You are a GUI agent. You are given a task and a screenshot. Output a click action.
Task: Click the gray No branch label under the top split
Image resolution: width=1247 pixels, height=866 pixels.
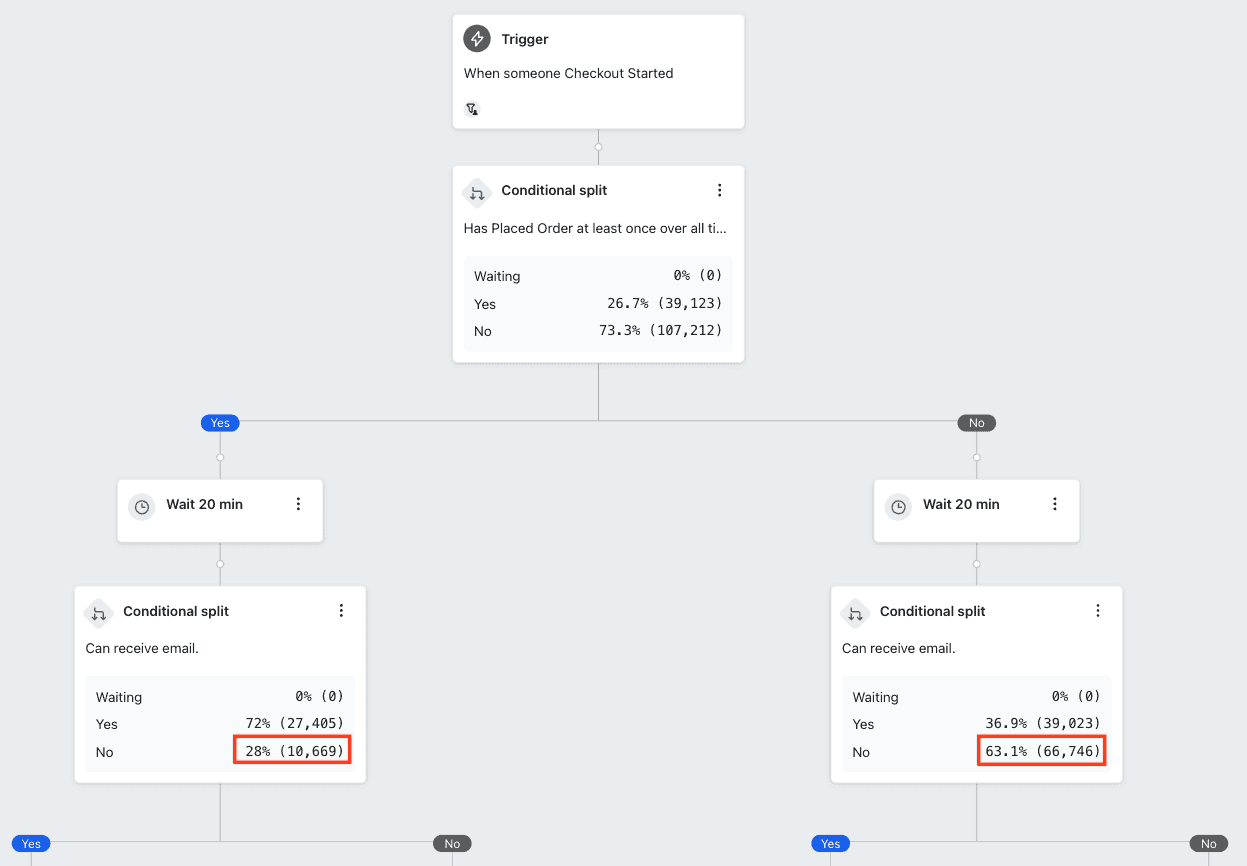976,423
